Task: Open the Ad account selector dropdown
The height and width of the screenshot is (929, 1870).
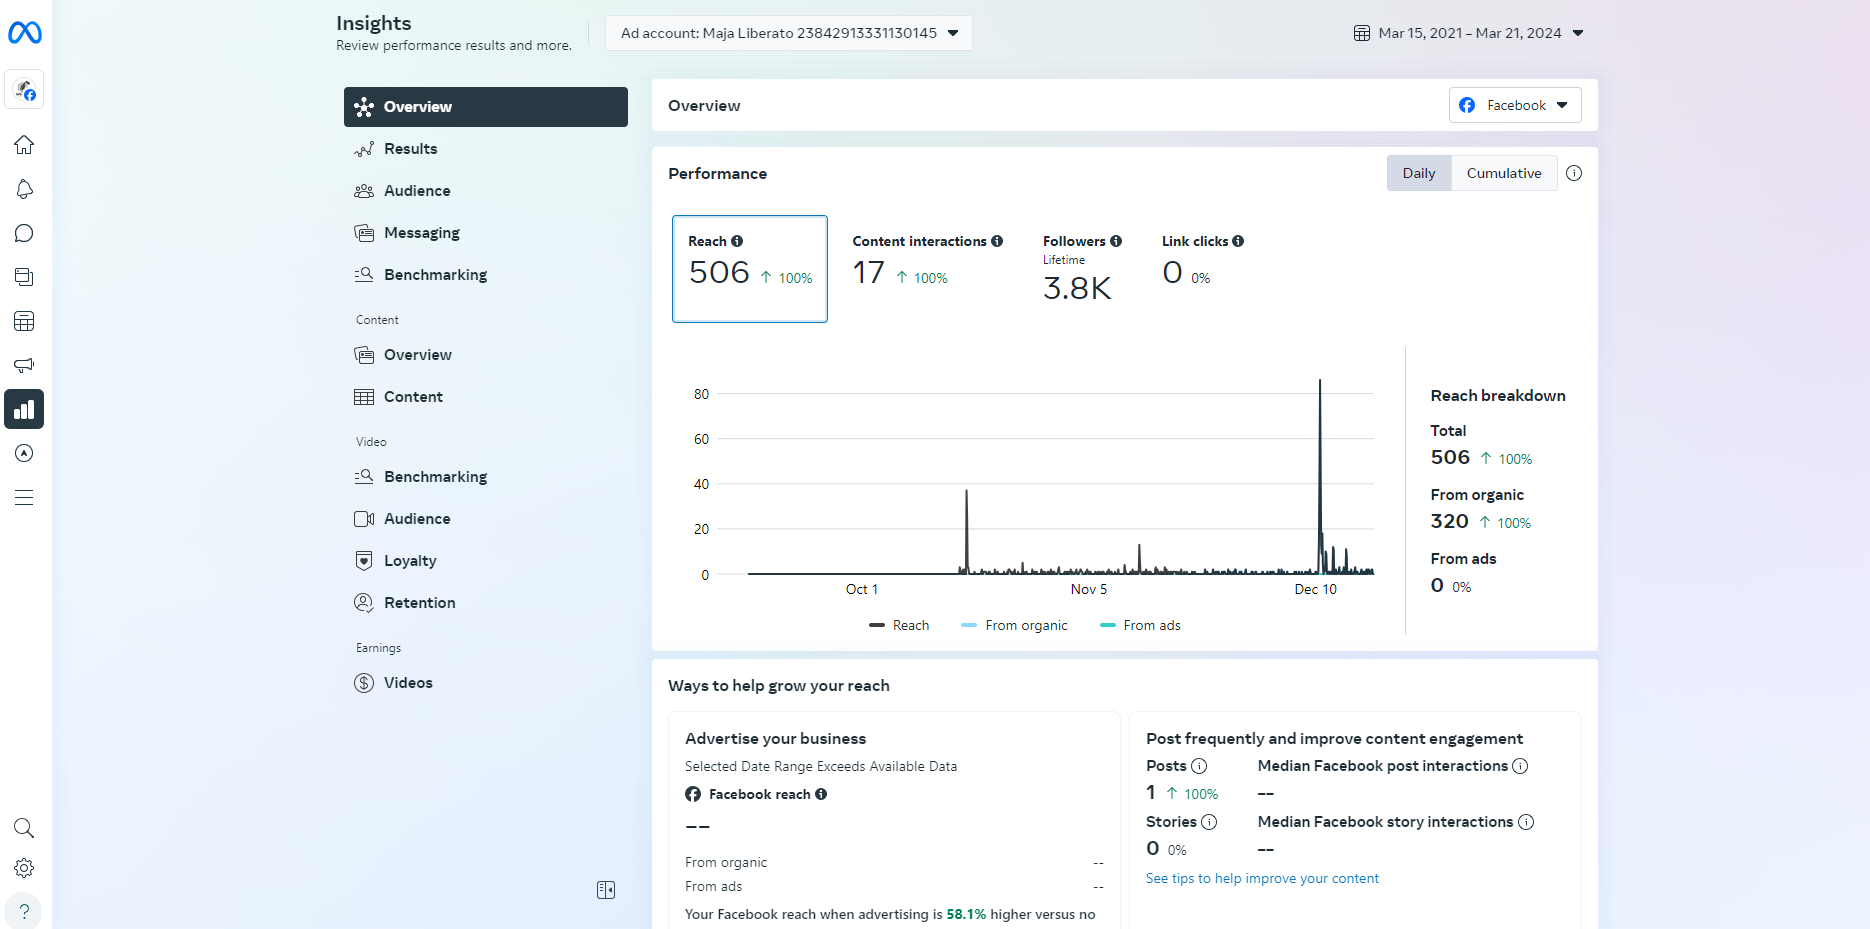Action: [788, 33]
